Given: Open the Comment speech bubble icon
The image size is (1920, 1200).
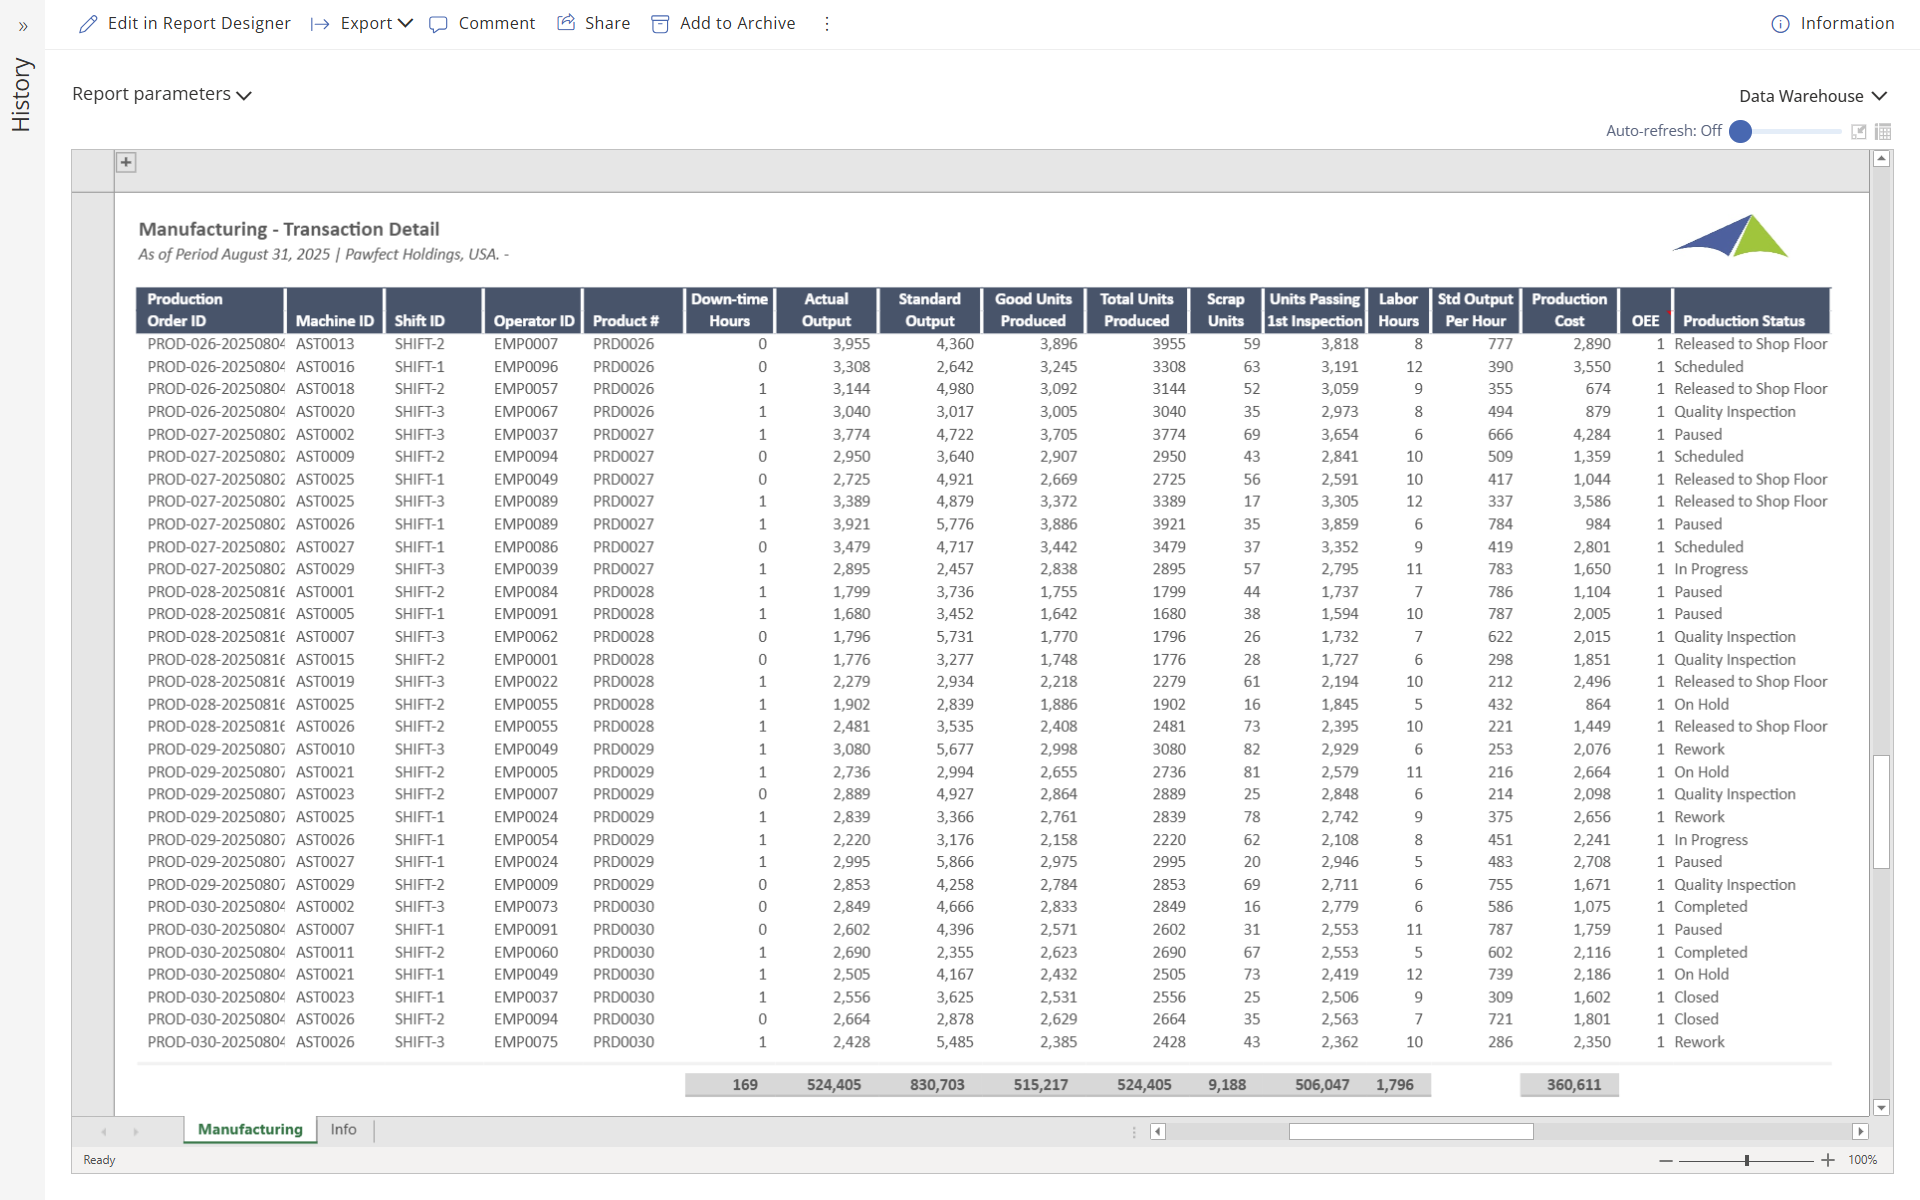Looking at the screenshot, I should coord(439,24).
